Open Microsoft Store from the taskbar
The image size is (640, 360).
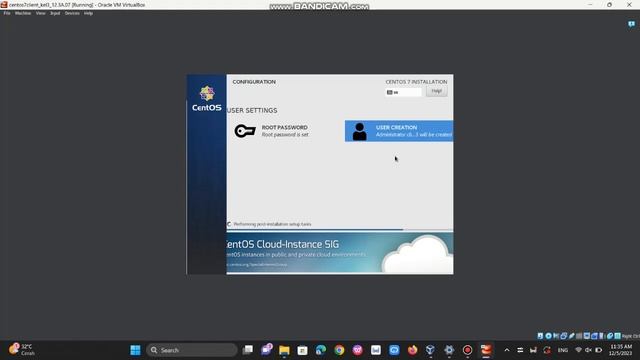click(x=302, y=350)
